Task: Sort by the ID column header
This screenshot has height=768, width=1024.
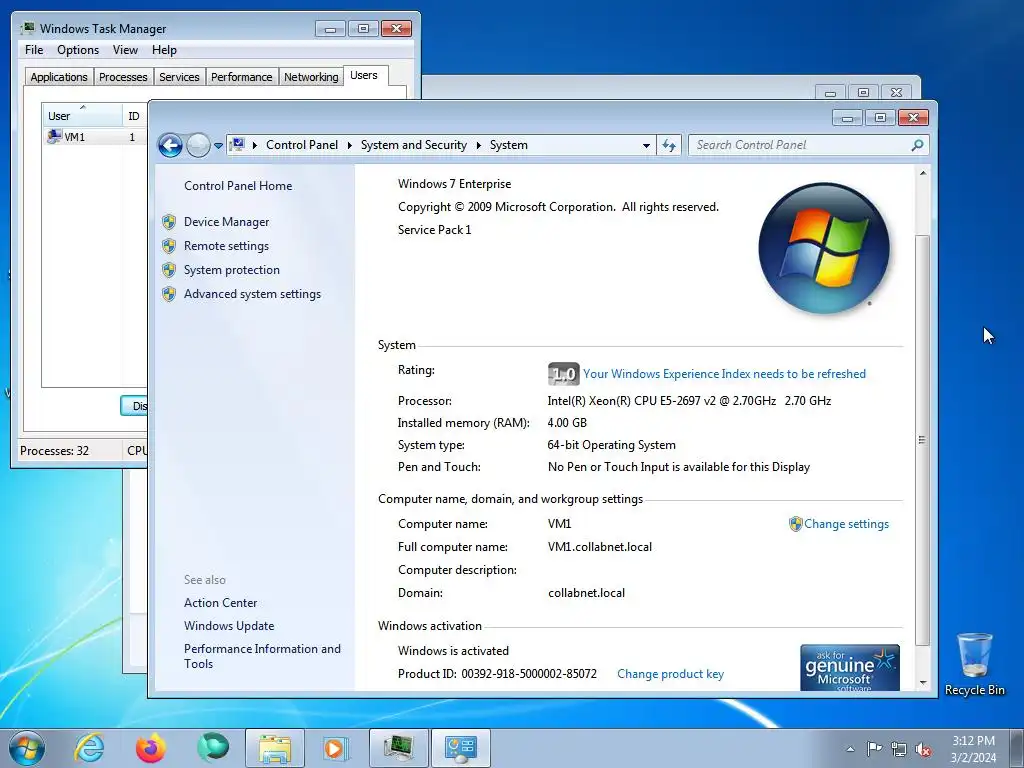Action: tap(135, 116)
